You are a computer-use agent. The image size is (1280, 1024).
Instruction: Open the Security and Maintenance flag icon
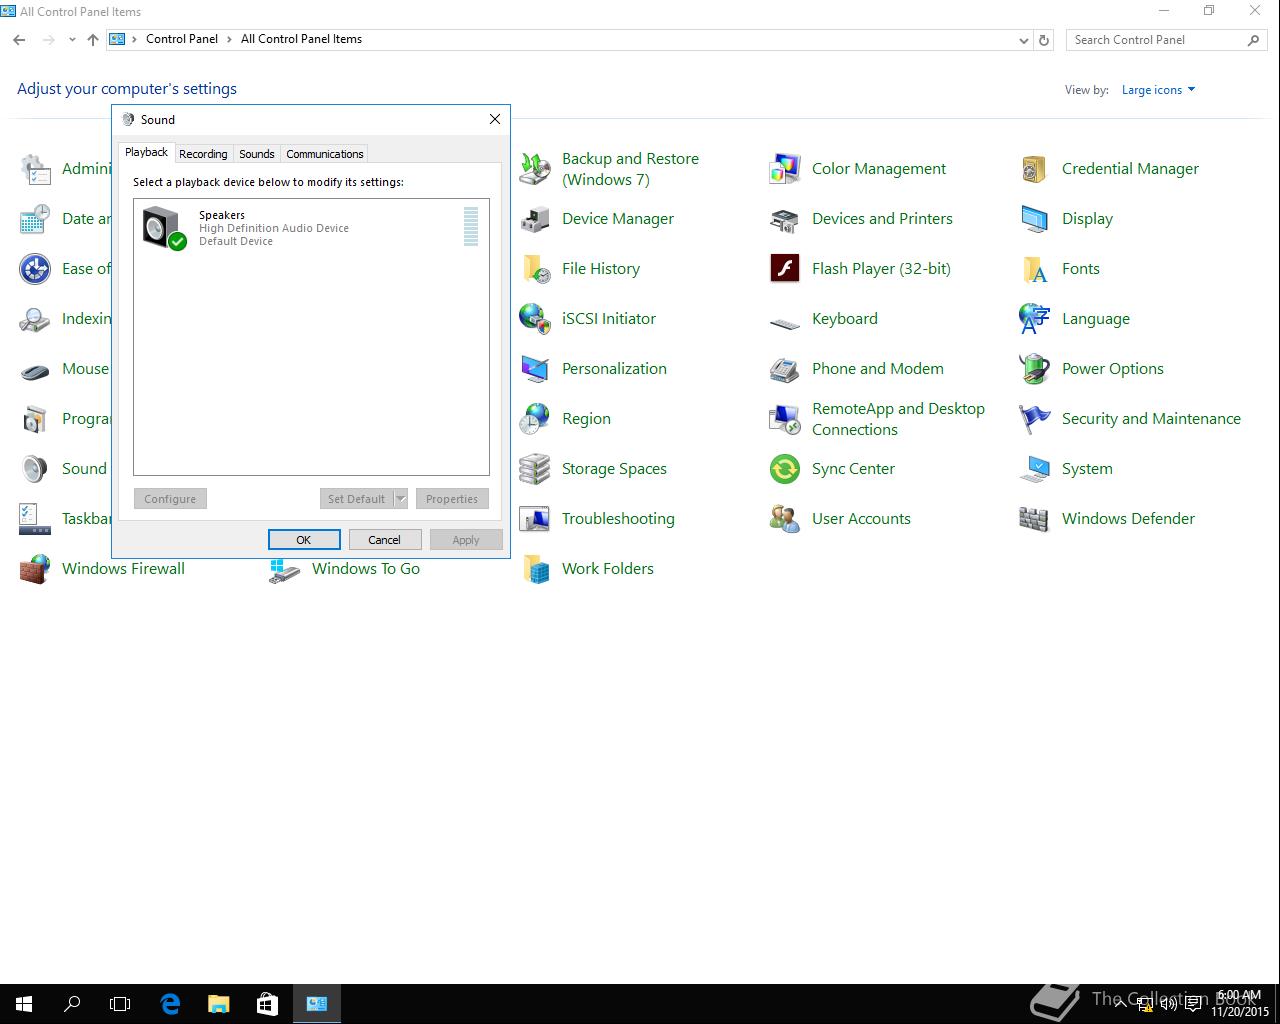pyautogui.click(x=1035, y=419)
